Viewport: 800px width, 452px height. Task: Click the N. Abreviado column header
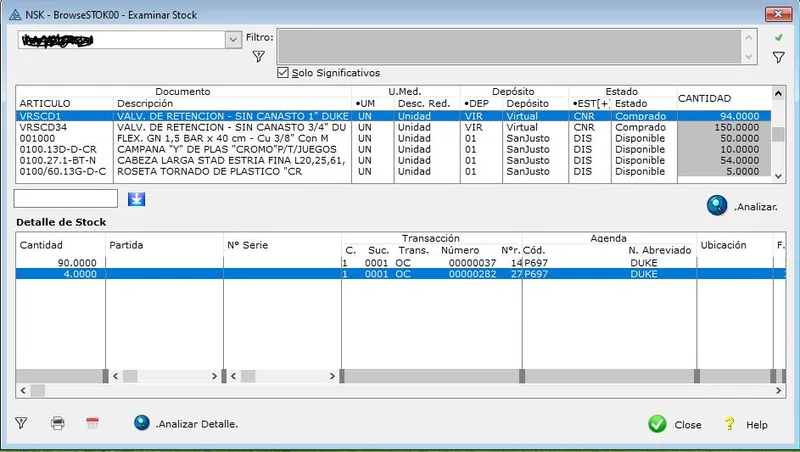point(660,250)
